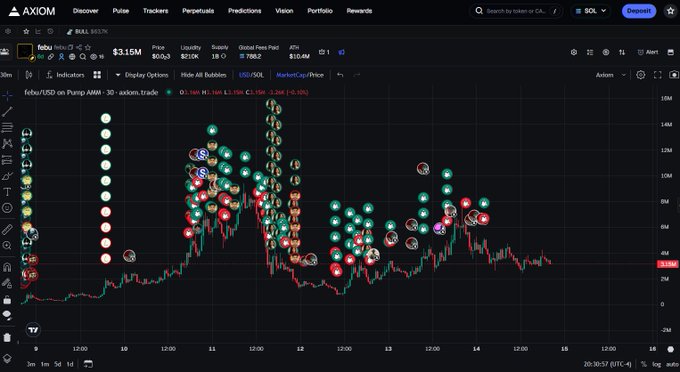
Task: Click Hide All Bubbles
Action: click(x=203, y=75)
